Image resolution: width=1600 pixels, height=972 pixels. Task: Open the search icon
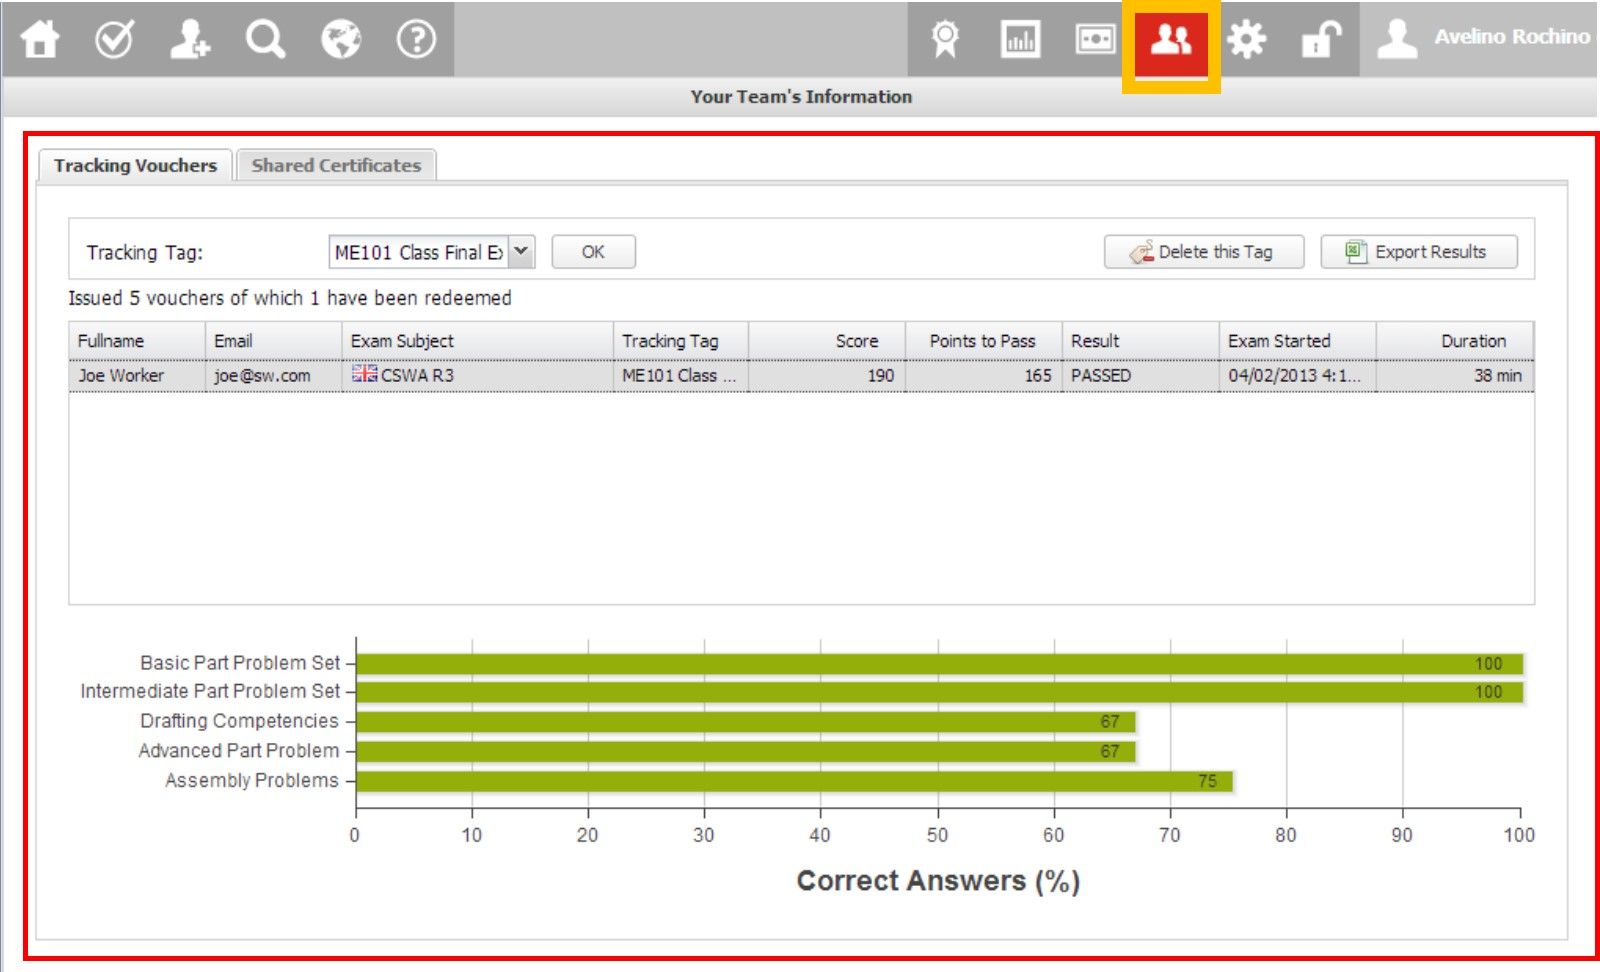(264, 40)
